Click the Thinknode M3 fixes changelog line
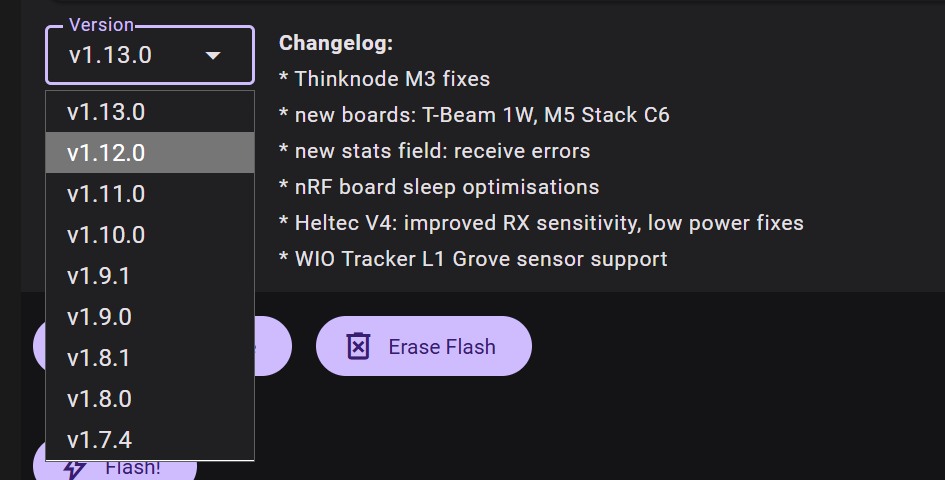This screenshot has height=480, width=945. [x=385, y=79]
